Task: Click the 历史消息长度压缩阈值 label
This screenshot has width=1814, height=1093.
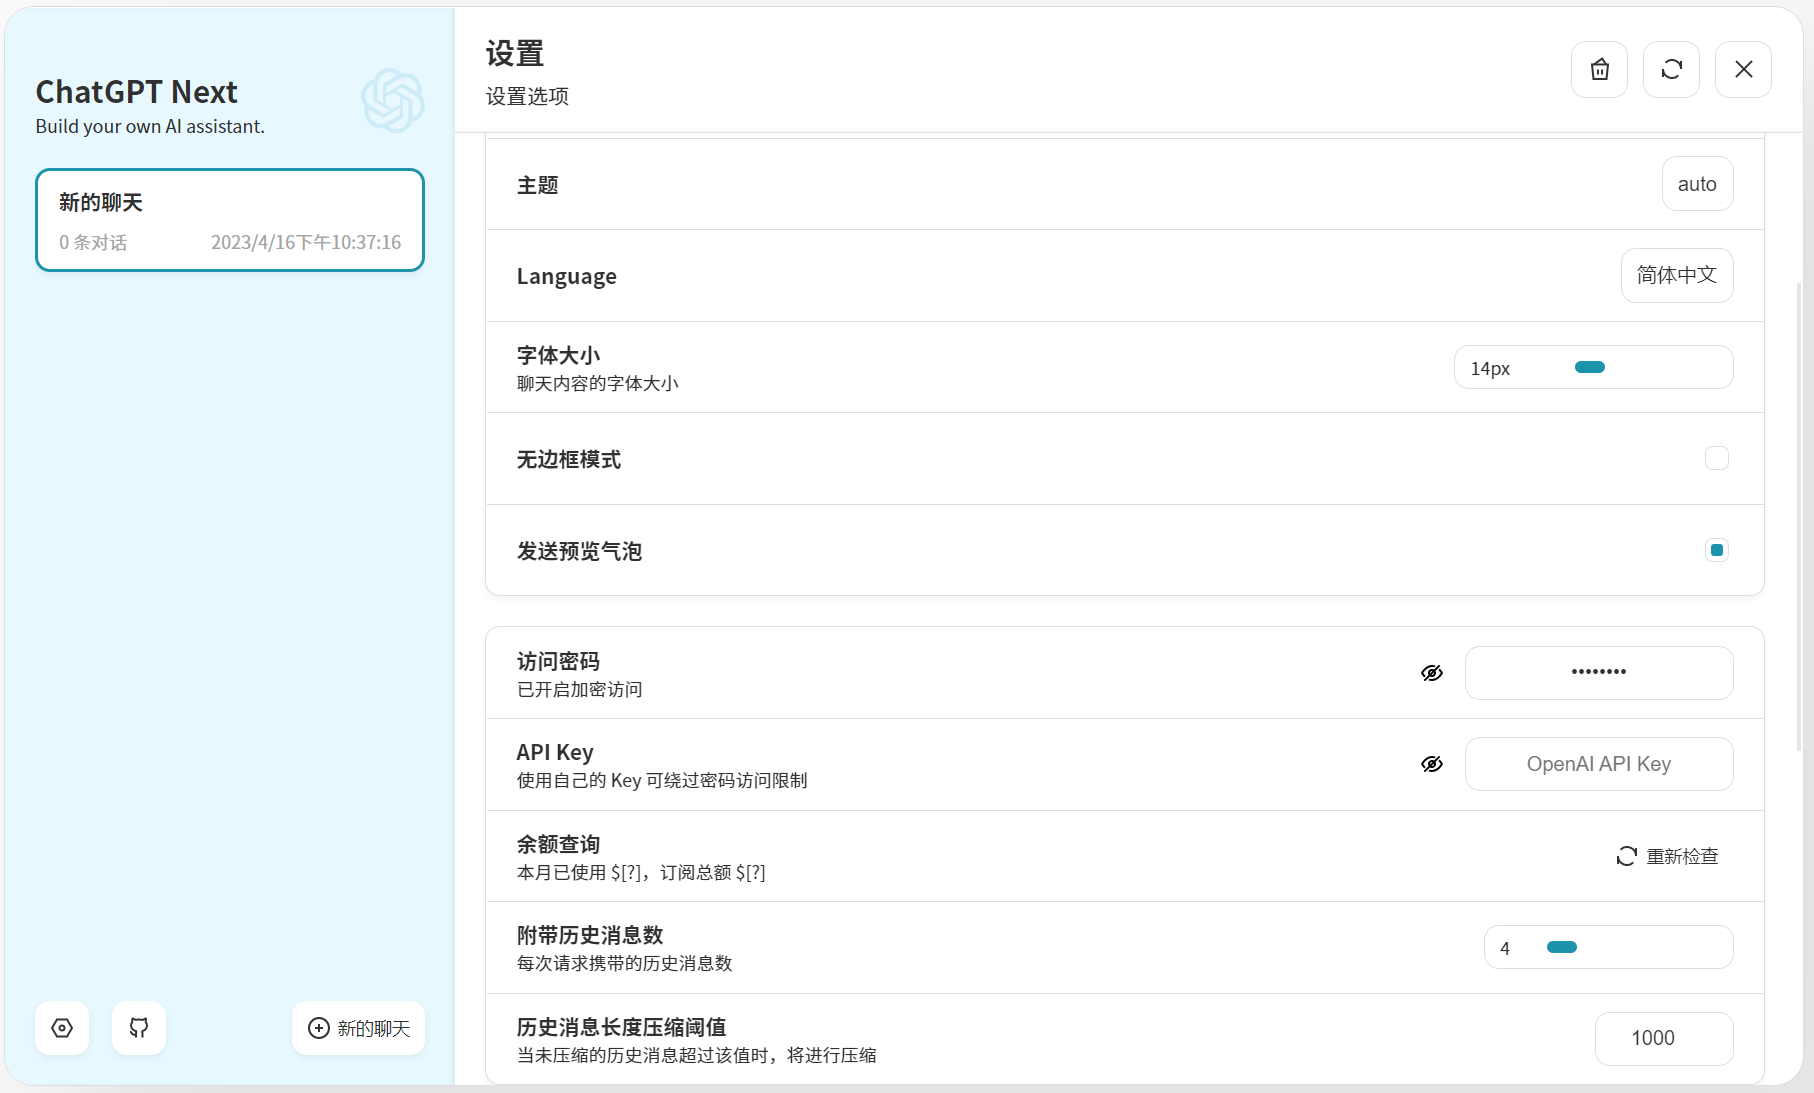Action: pyautogui.click(x=621, y=1027)
